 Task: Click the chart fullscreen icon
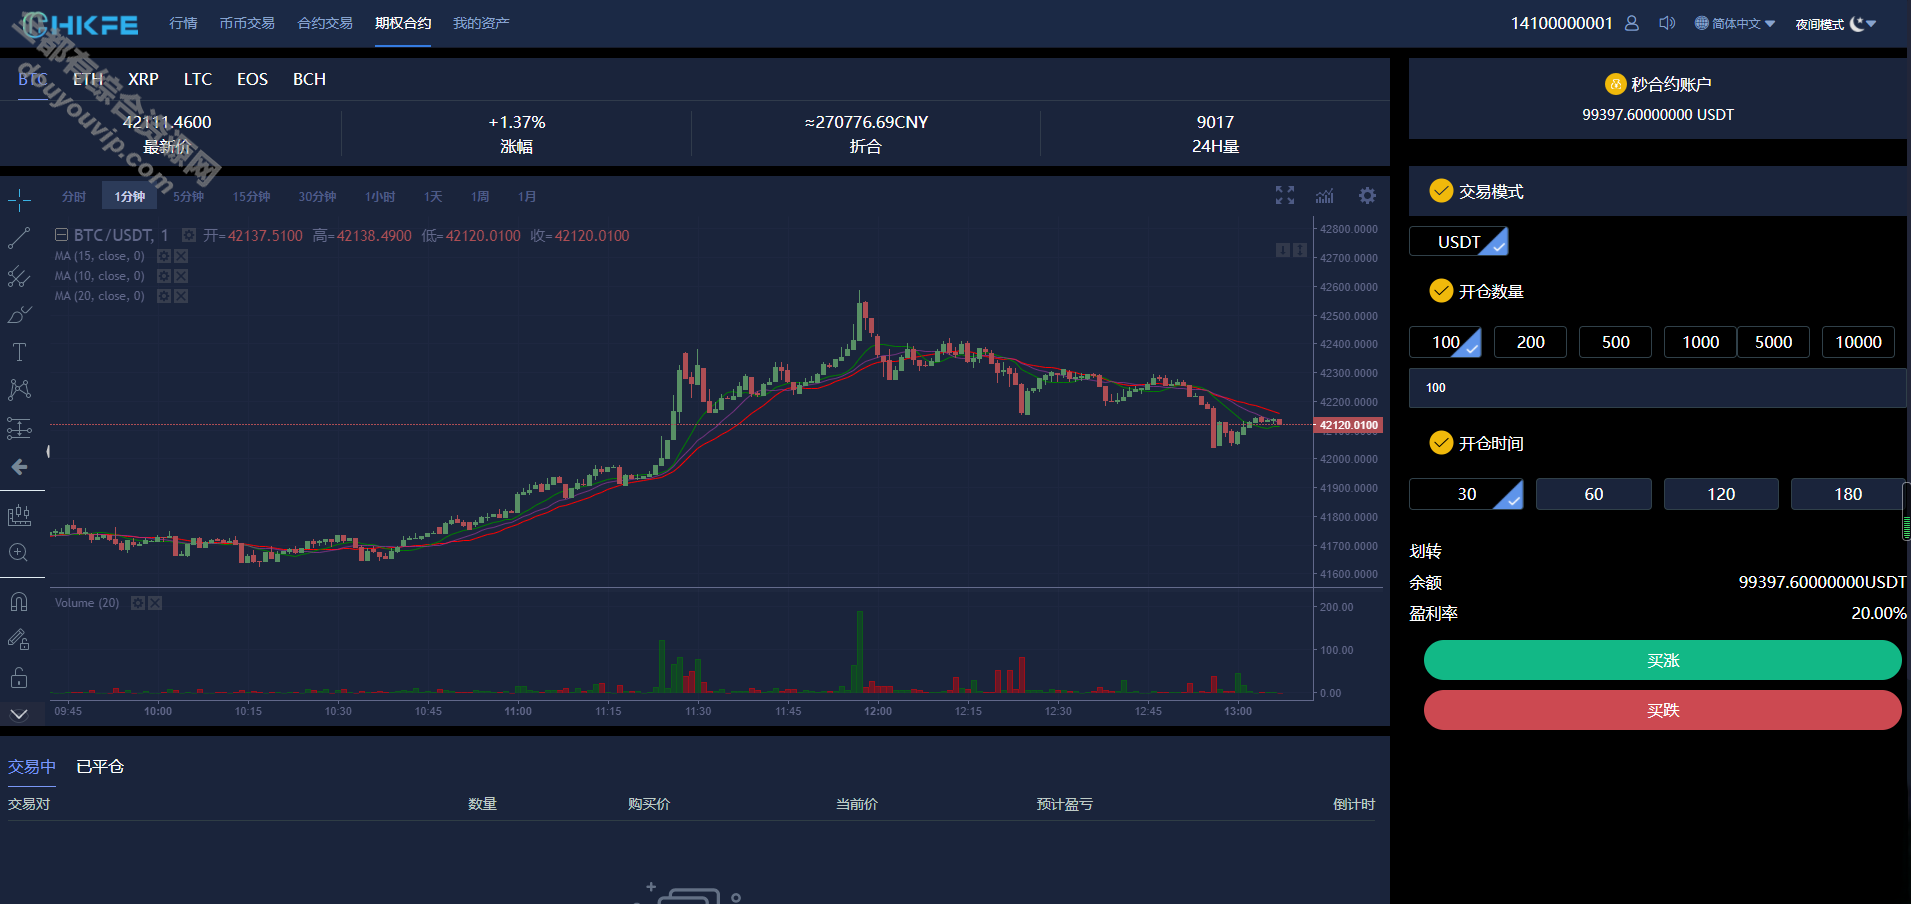point(1285,195)
